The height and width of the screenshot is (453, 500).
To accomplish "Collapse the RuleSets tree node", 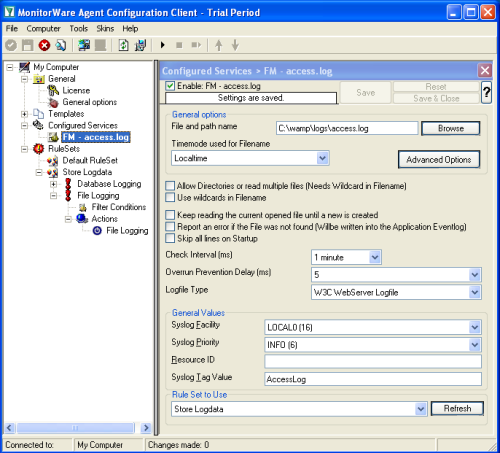I will [24, 149].
